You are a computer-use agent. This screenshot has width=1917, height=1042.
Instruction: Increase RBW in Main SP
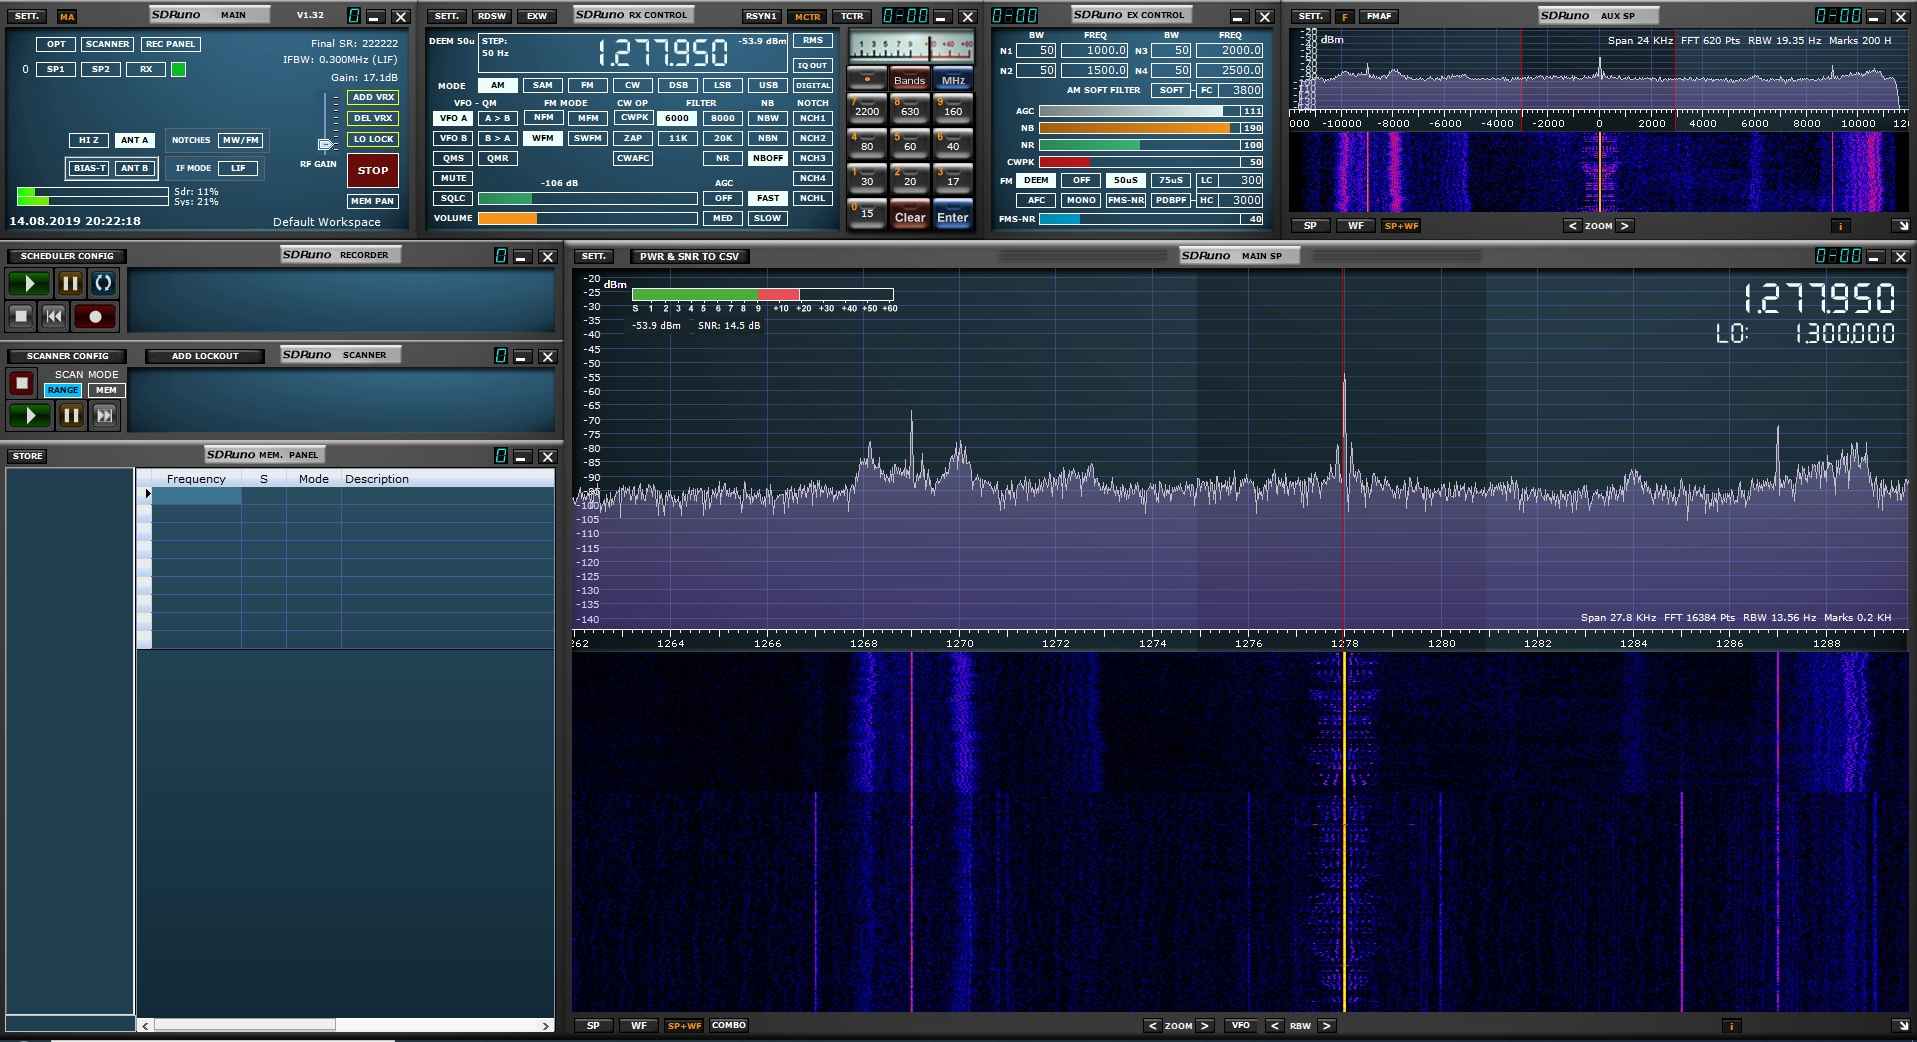point(1326,1025)
